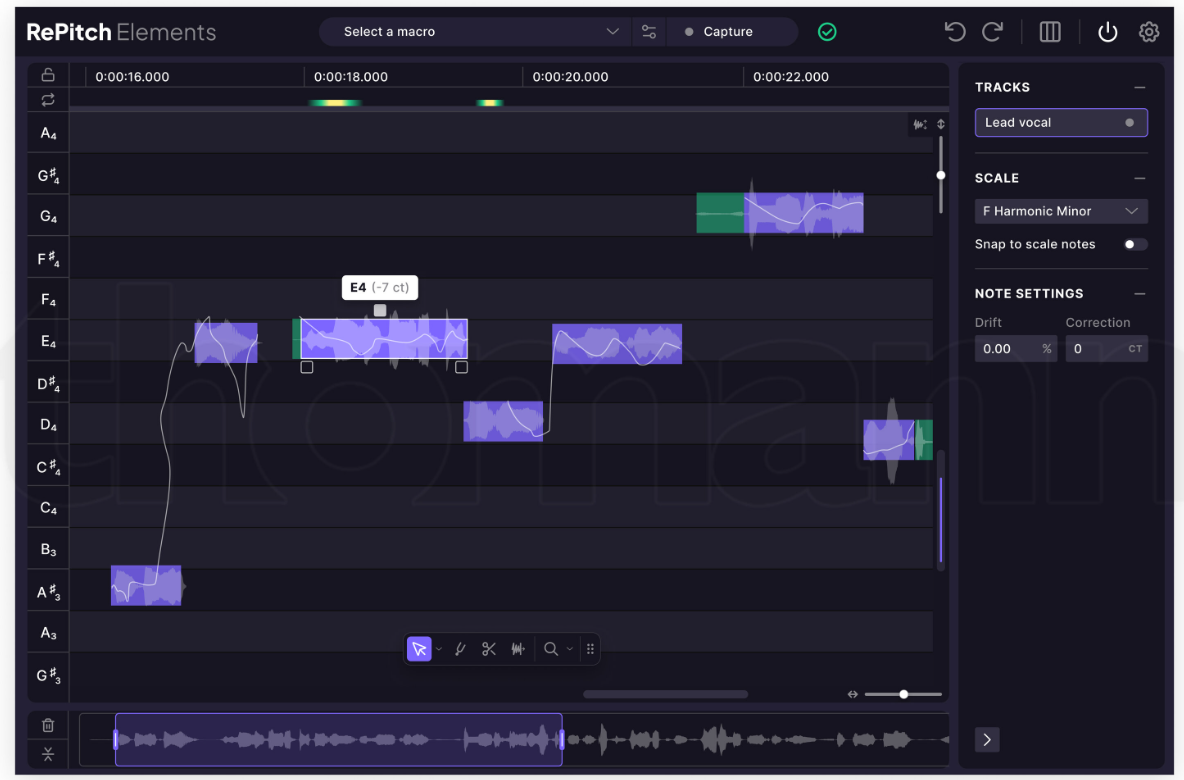Click the undo arrow icon
Screen dimensions: 1184x780
coord(955,32)
